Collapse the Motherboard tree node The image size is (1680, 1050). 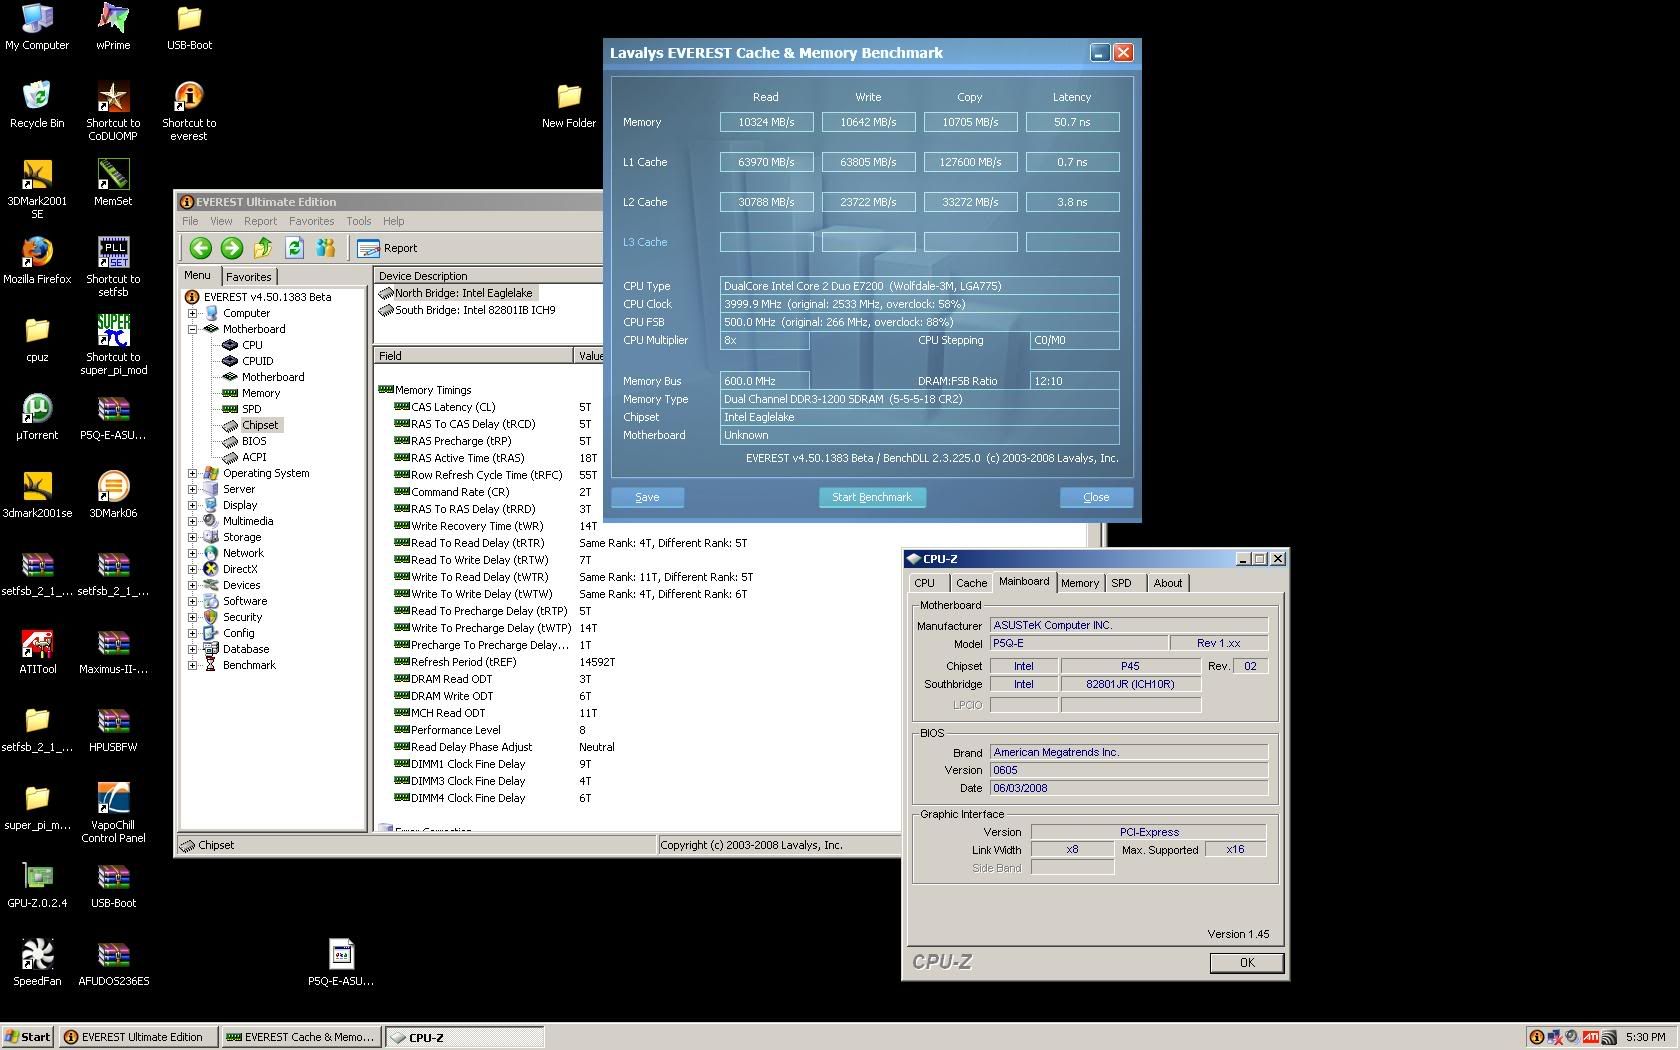click(x=193, y=329)
